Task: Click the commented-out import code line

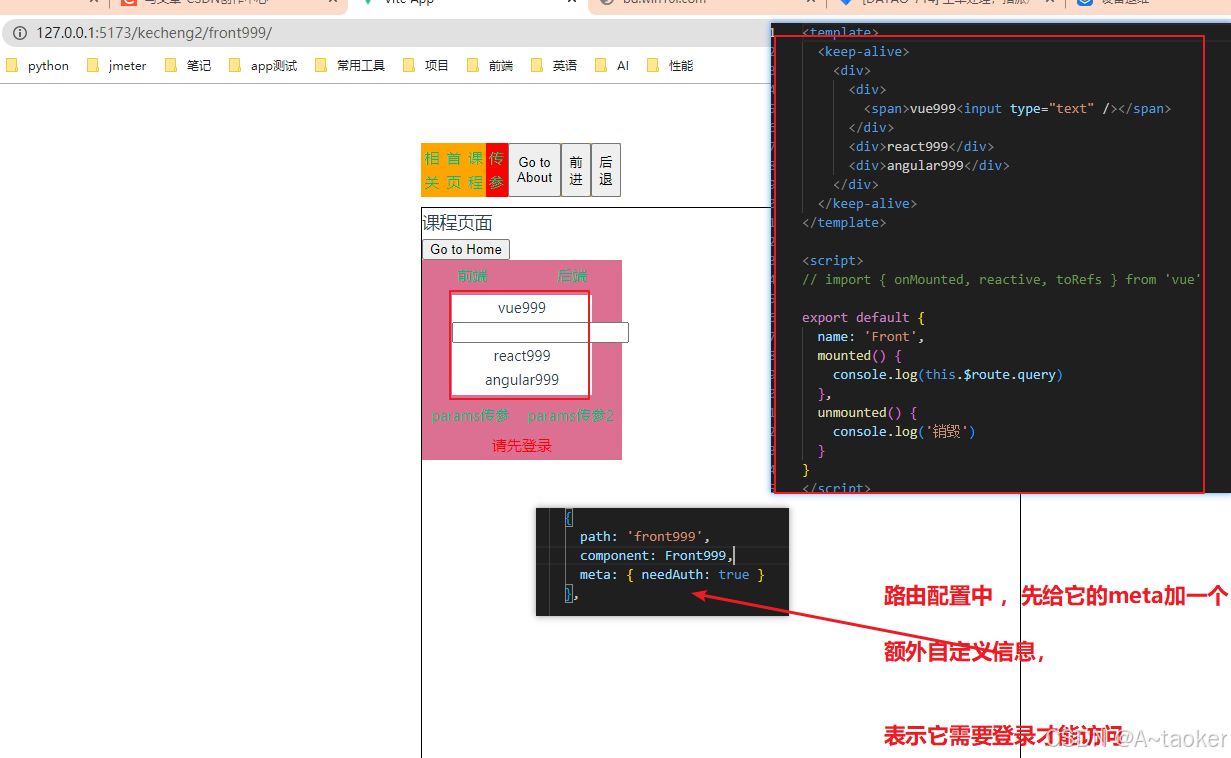Action: coord(1001,279)
